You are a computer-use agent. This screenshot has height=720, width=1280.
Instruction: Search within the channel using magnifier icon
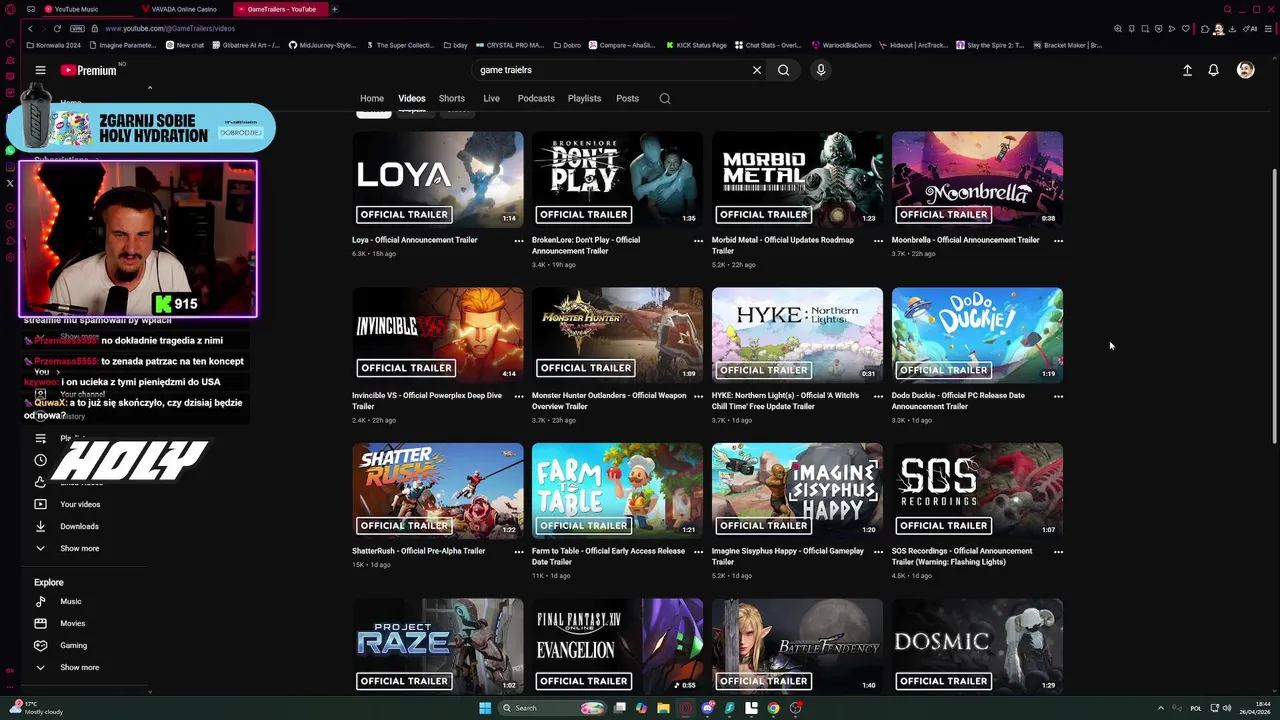[x=665, y=98]
